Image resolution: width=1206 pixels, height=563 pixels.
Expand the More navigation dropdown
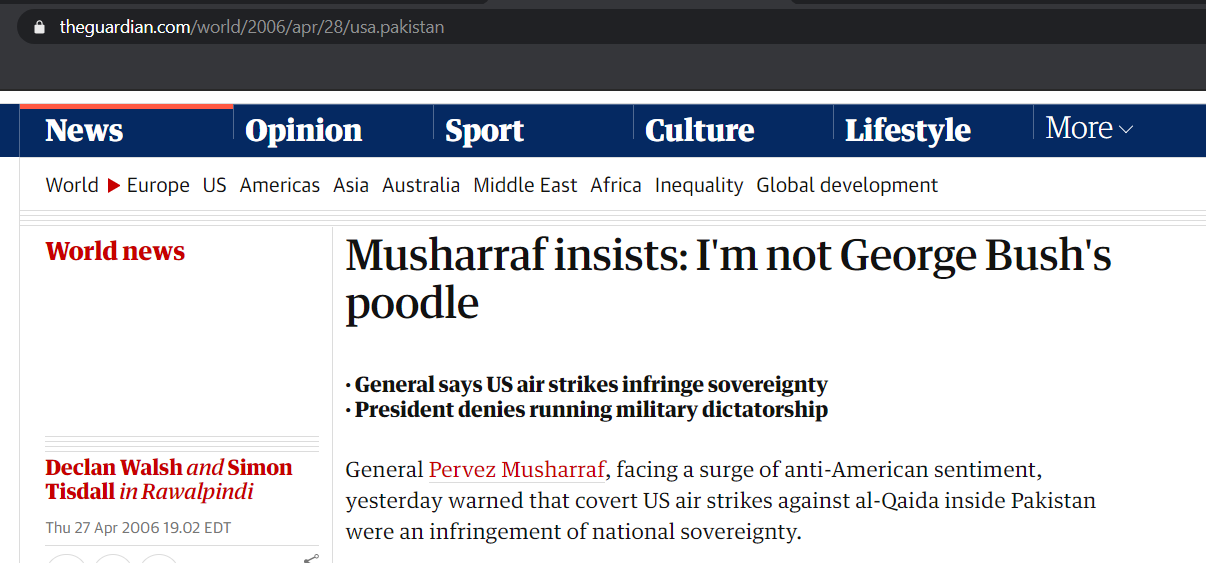coord(1089,128)
